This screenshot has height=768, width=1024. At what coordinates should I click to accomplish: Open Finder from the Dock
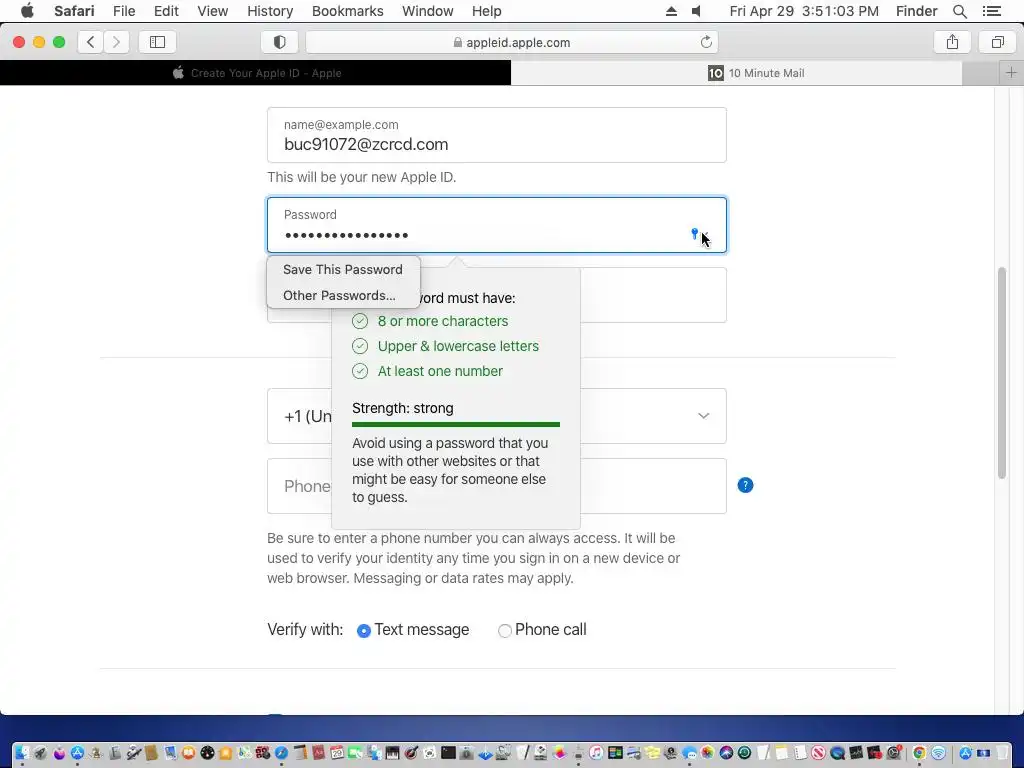click(22, 752)
